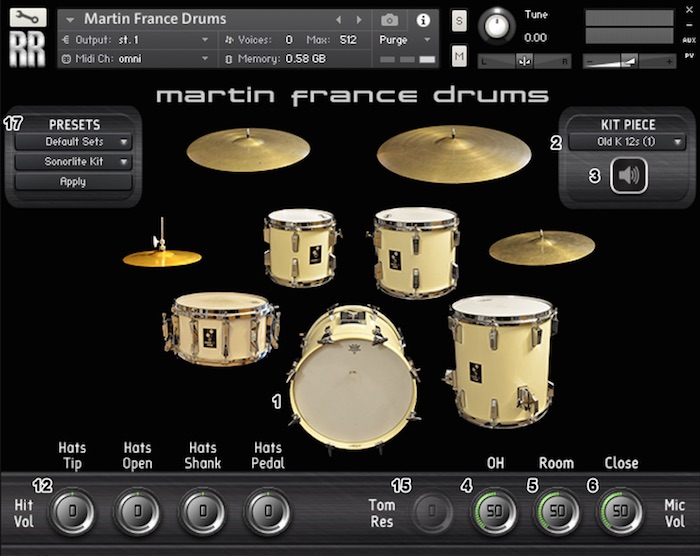Toggle the Mute (M) button
700x556 pixels.
click(459, 57)
